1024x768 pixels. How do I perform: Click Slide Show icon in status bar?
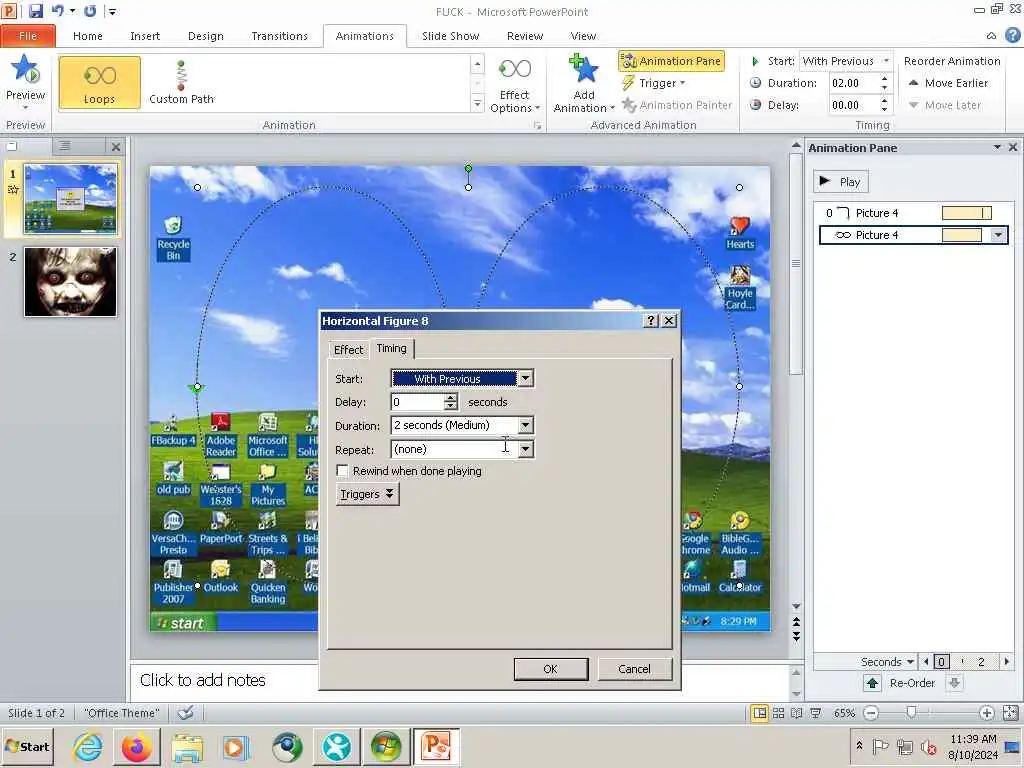[x=816, y=713]
